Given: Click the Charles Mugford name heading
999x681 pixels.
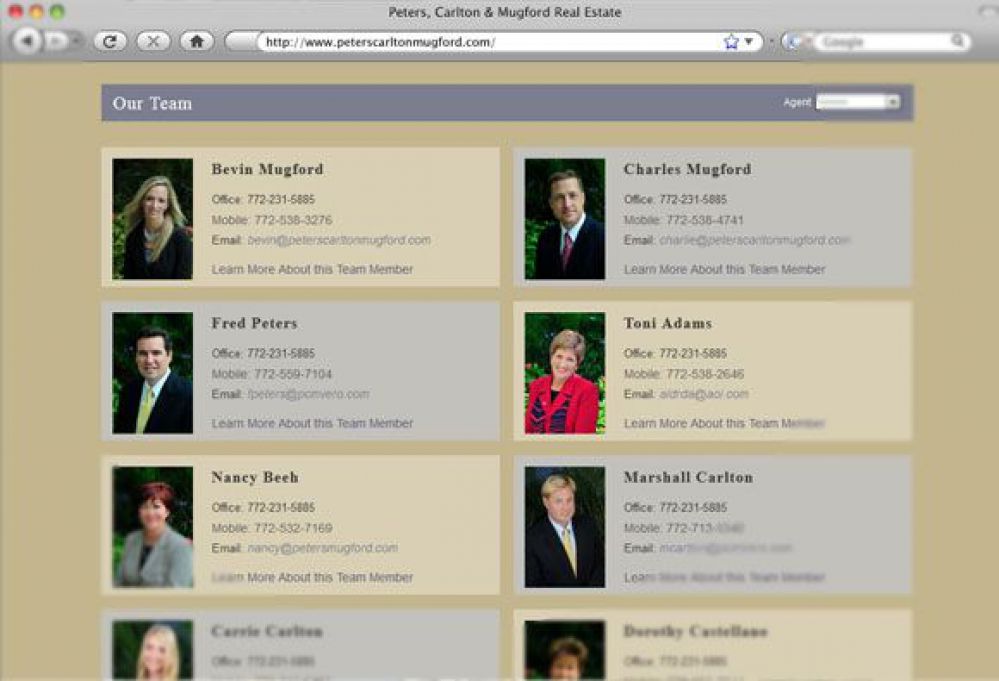Looking at the screenshot, I should pos(687,169).
